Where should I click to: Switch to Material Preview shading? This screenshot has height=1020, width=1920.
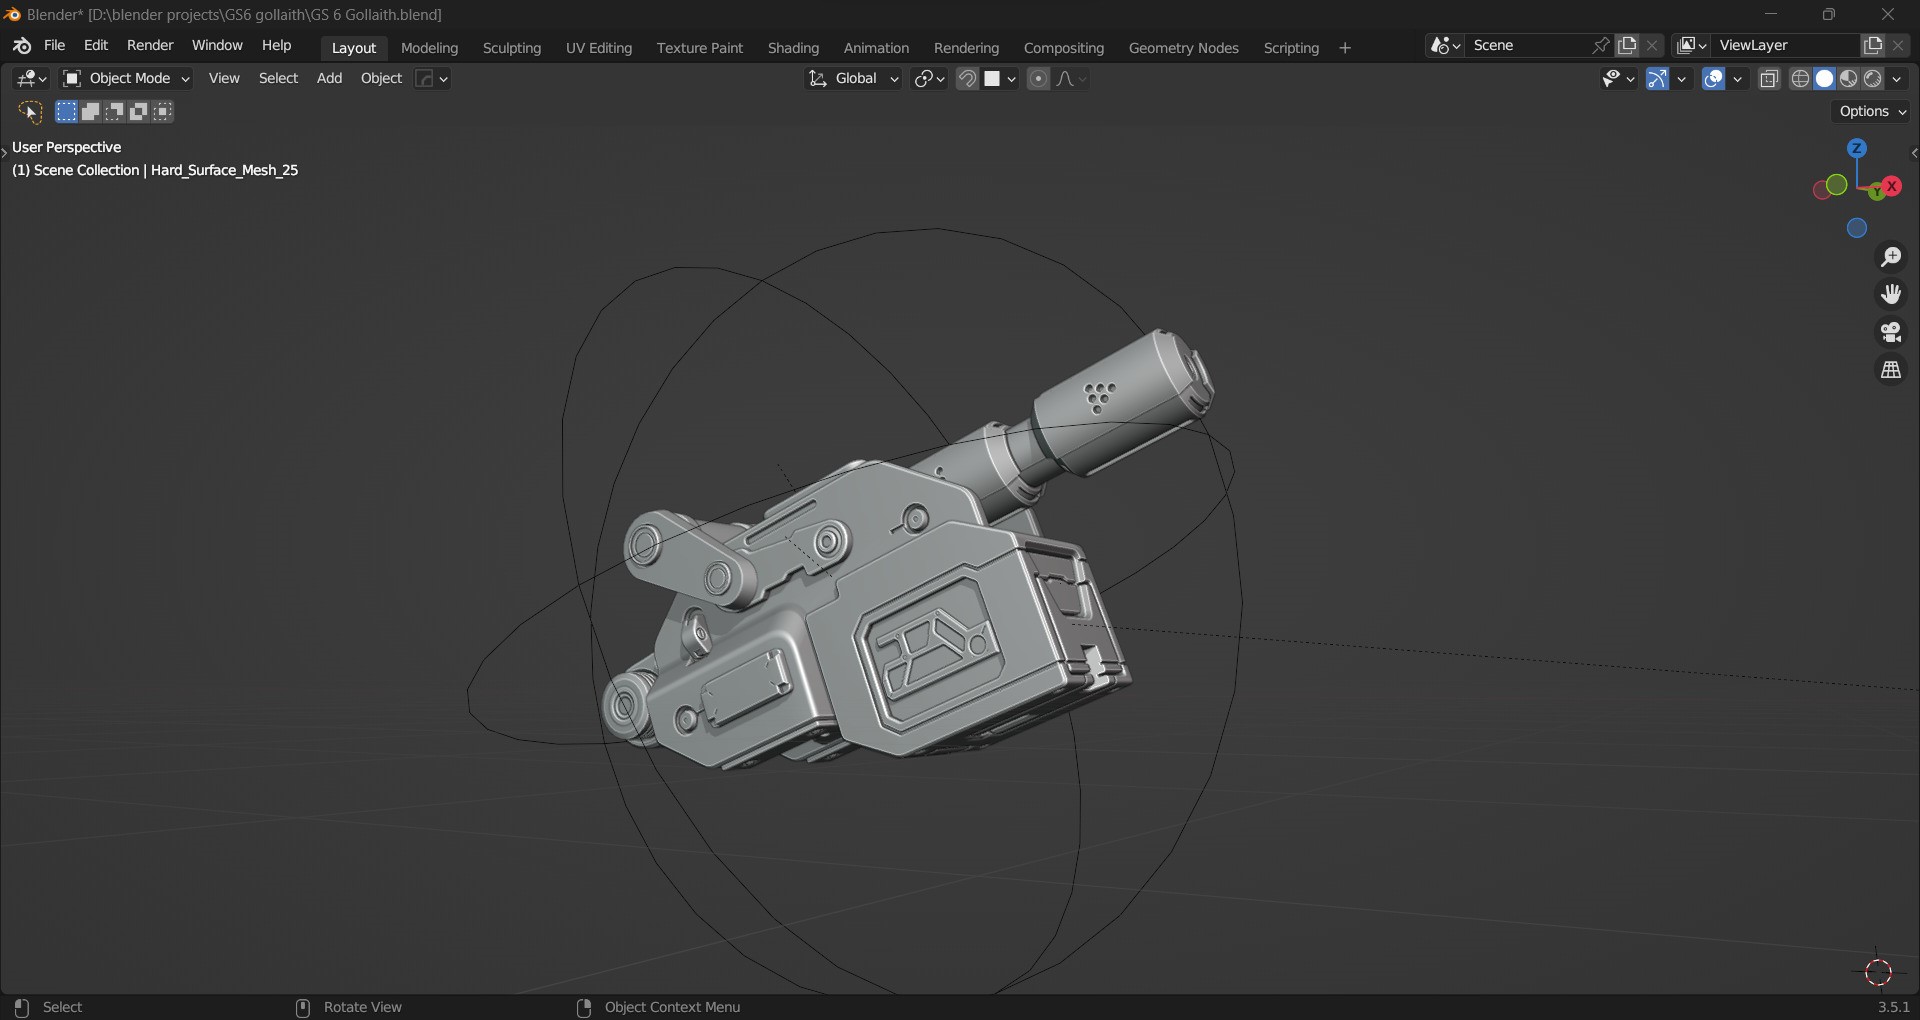pyautogui.click(x=1849, y=79)
